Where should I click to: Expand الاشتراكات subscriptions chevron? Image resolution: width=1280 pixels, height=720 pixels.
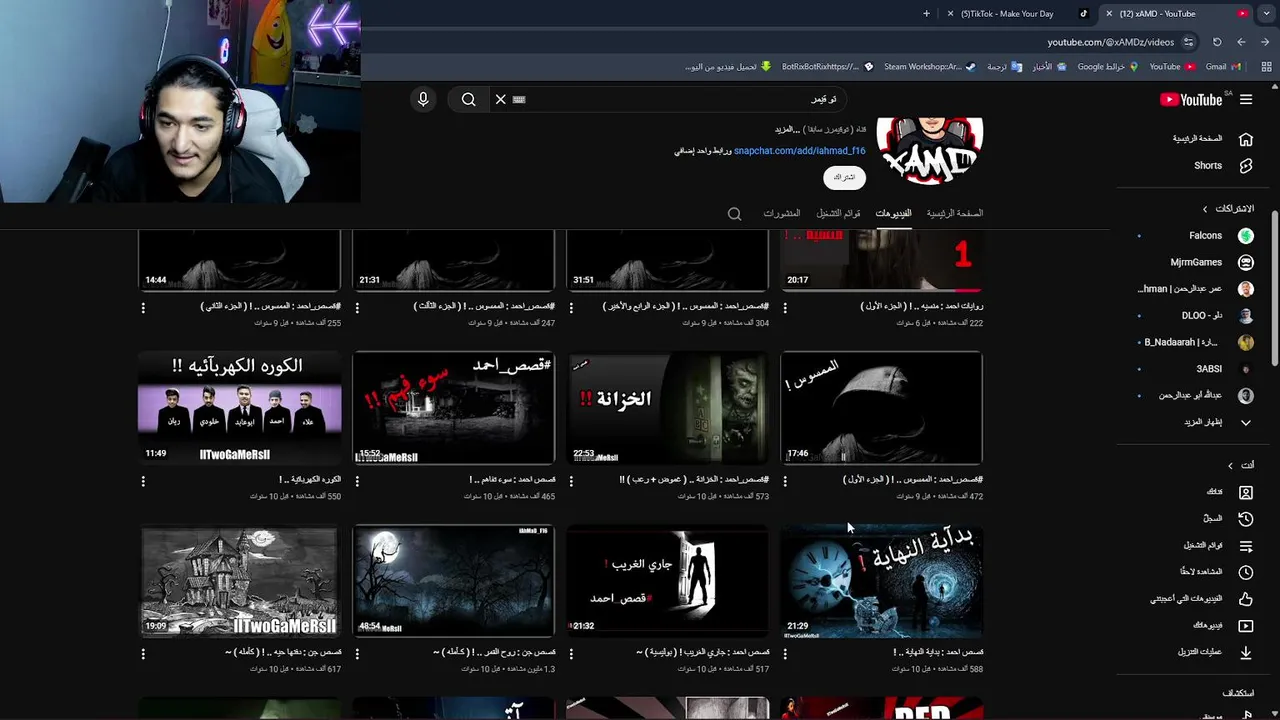1205,209
